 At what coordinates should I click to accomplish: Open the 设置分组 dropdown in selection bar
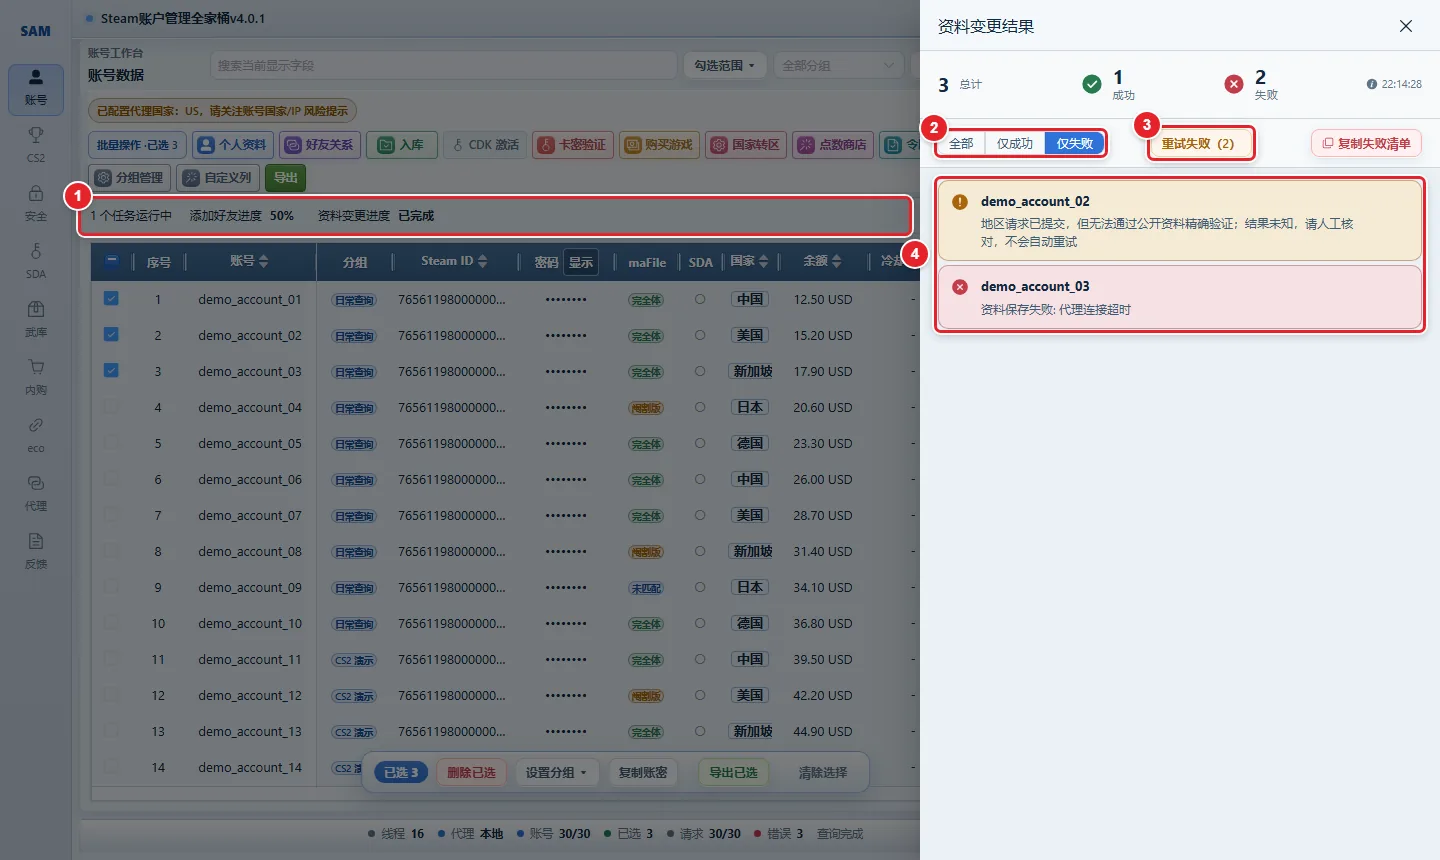click(556, 772)
